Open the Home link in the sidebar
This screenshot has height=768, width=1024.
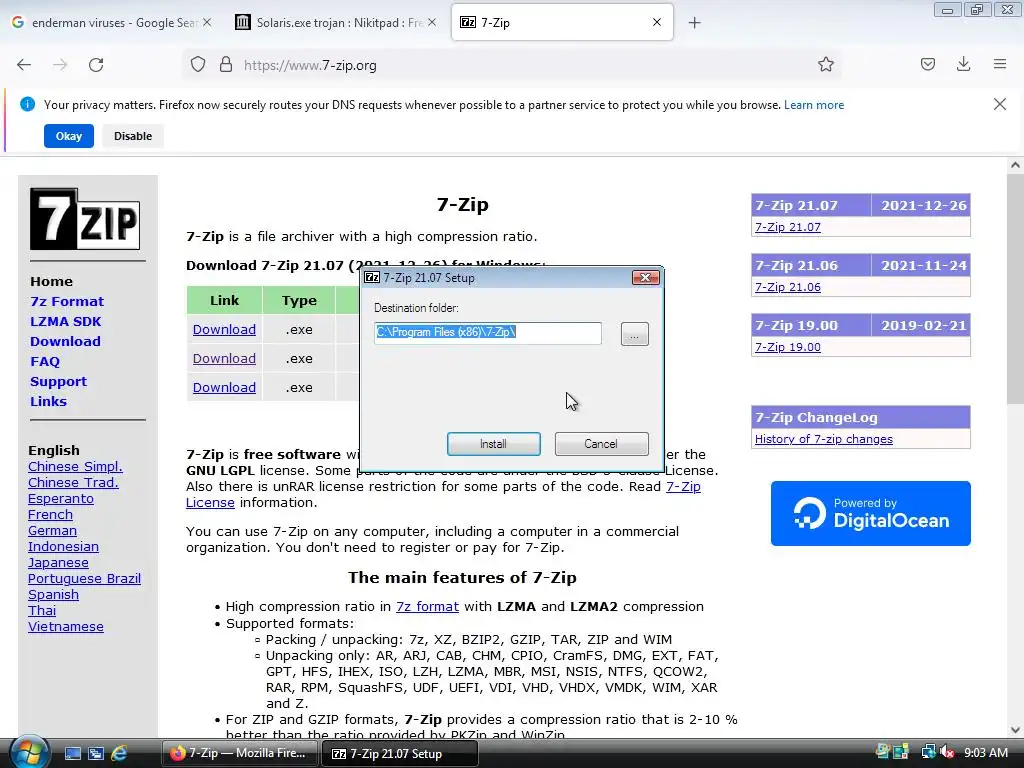pos(51,281)
